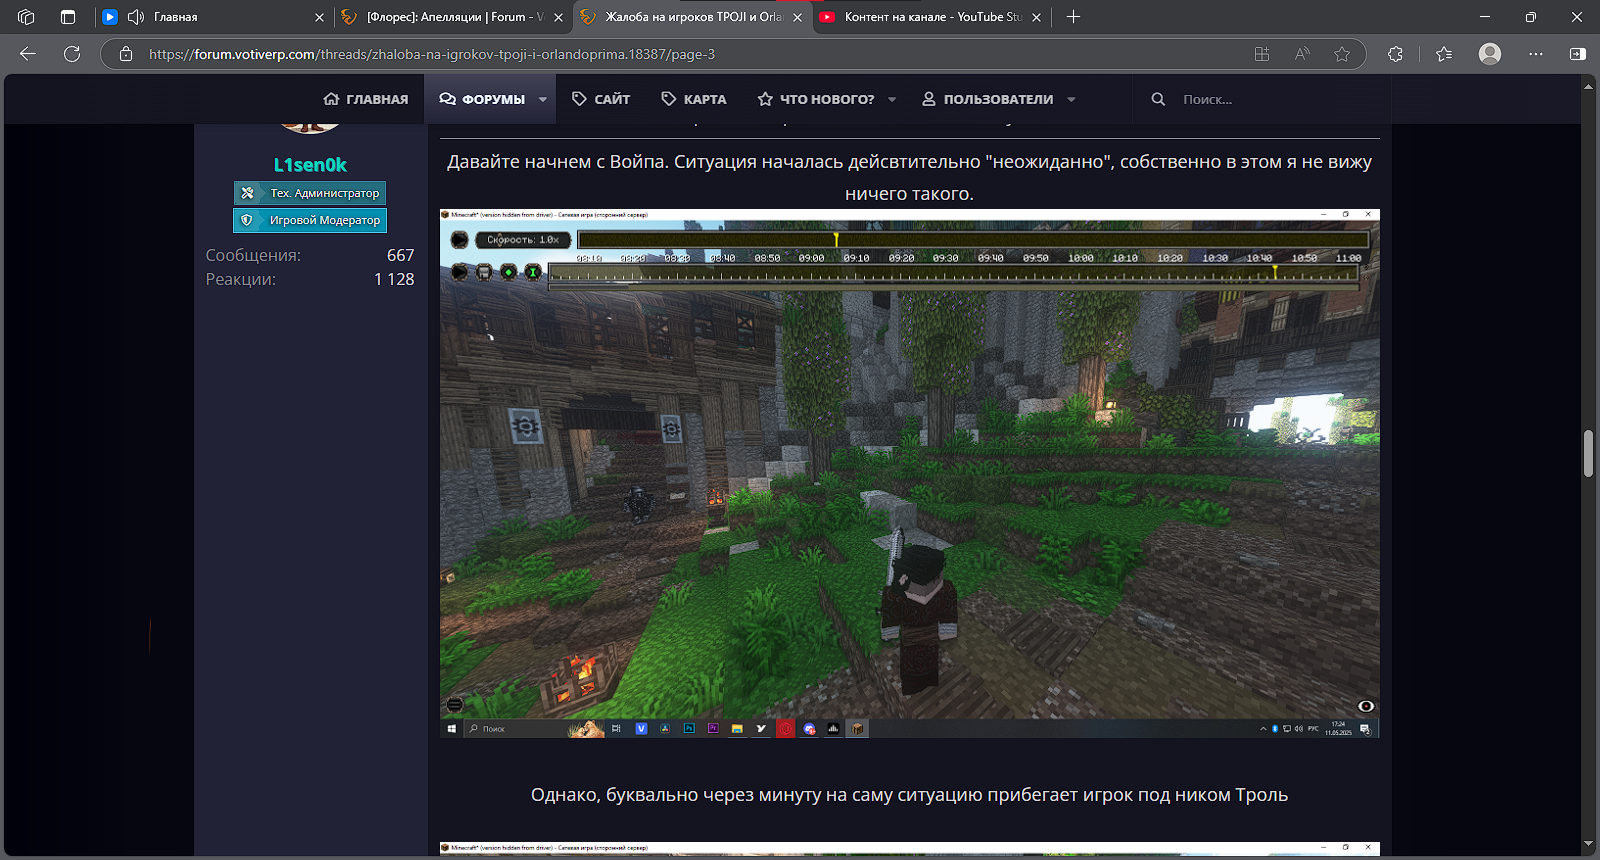This screenshot has height=860, width=1600.
Task: Open browser workspaces icon
Action: click(x=27, y=17)
